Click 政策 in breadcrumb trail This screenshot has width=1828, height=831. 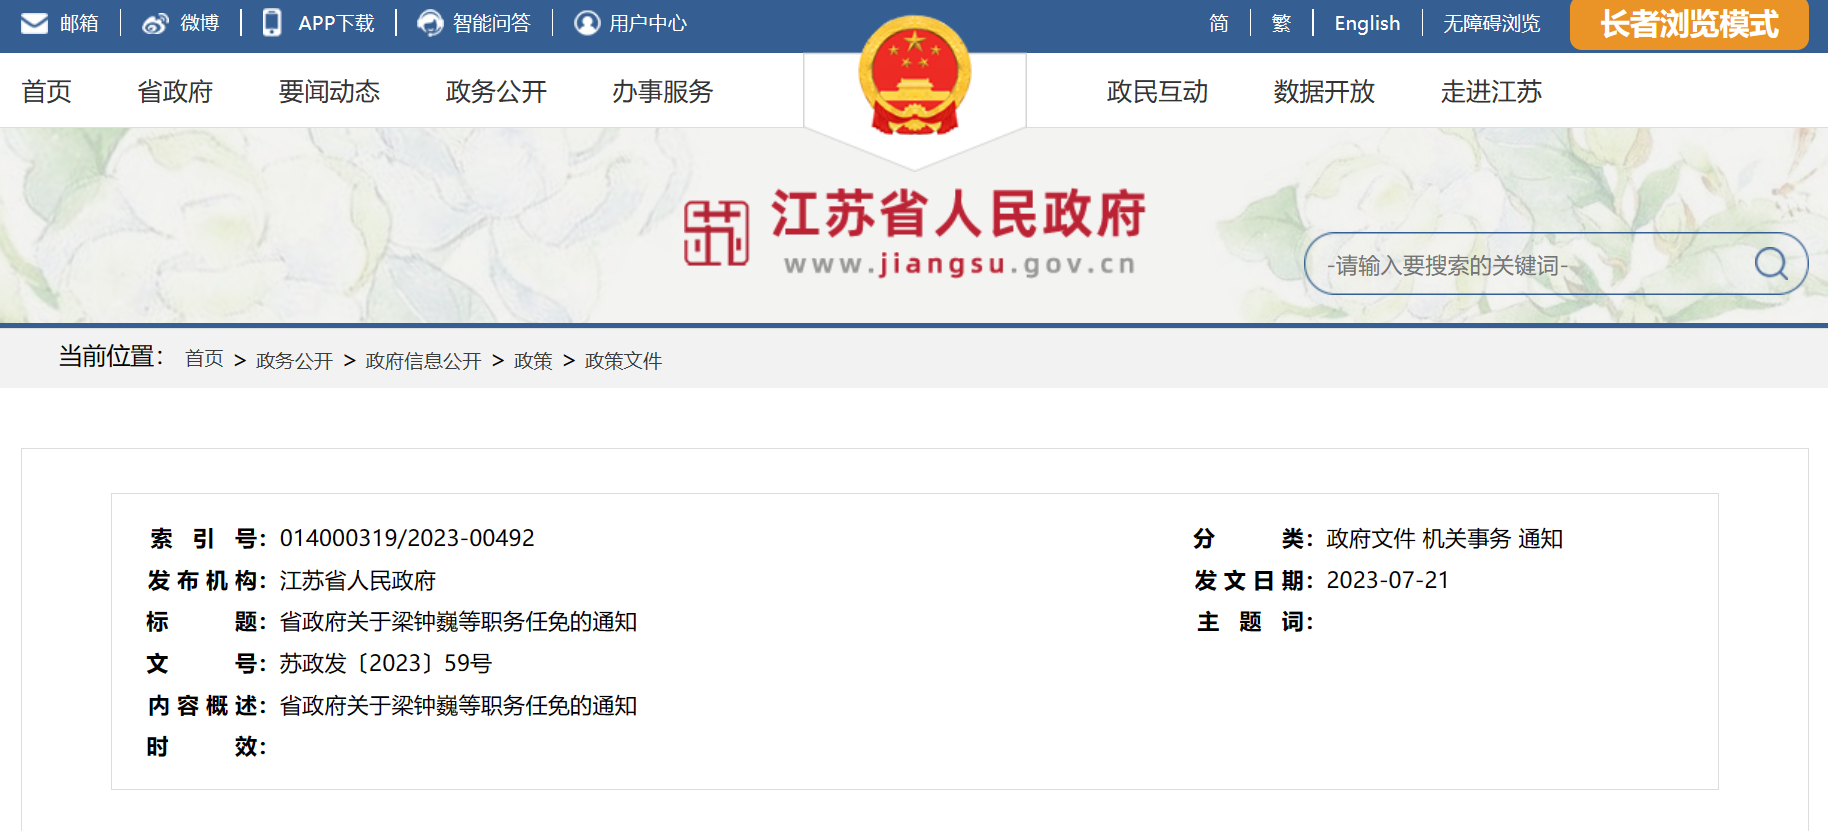coord(533,360)
